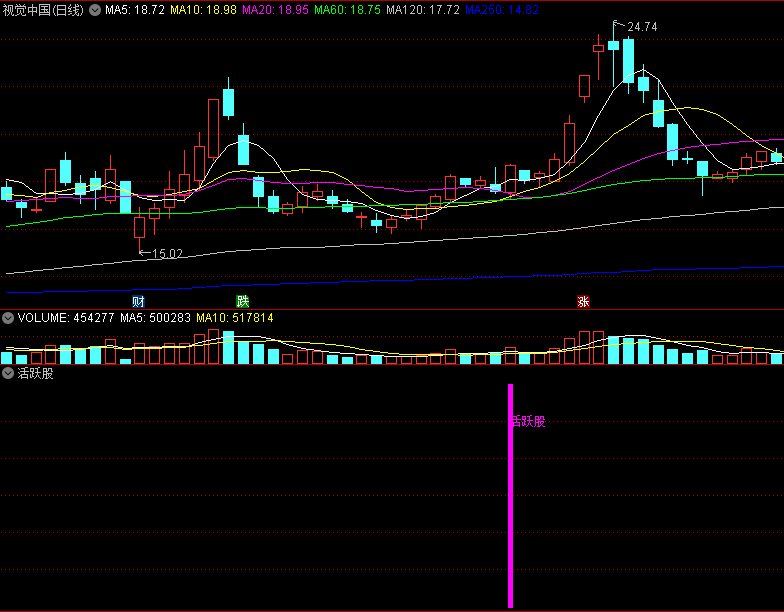Screen dimensions: 784x612
Task: Expand the main chart indicator dropdown arrow
Action: (x=95, y=10)
